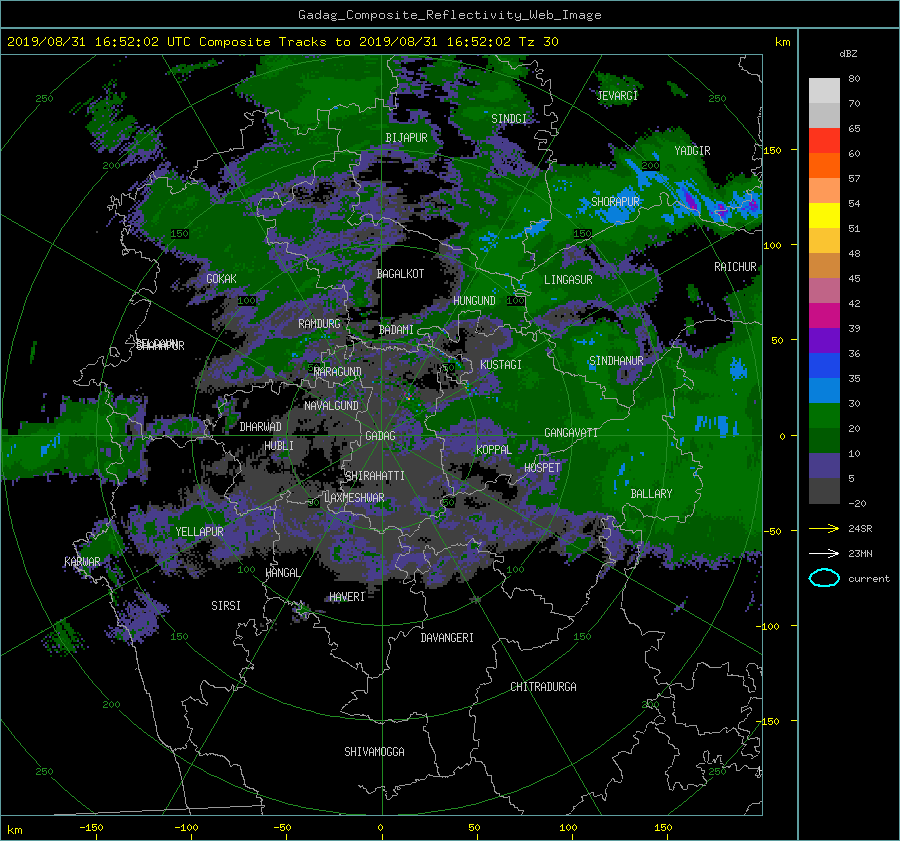Click the purple storm cell near Yadgir
The width and height of the screenshot is (900, 841).
click(x=692, y=201)
